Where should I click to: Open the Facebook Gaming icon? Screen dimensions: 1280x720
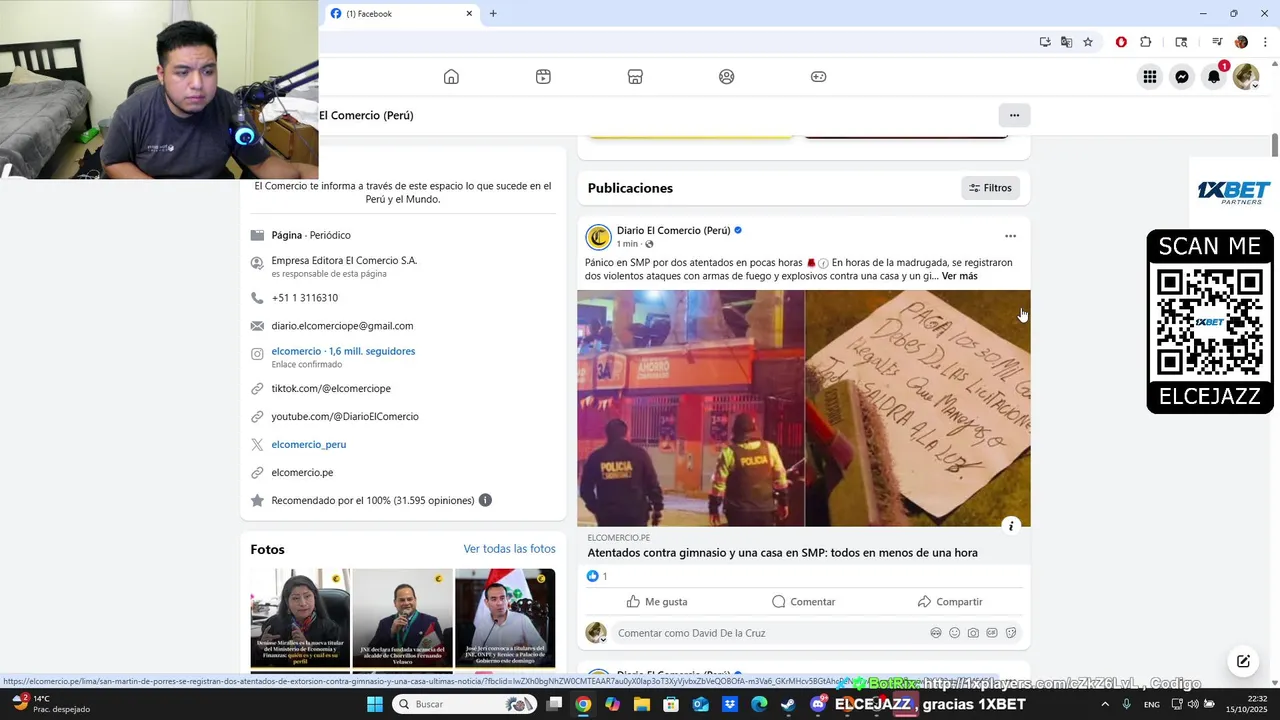tap(819, 77)
